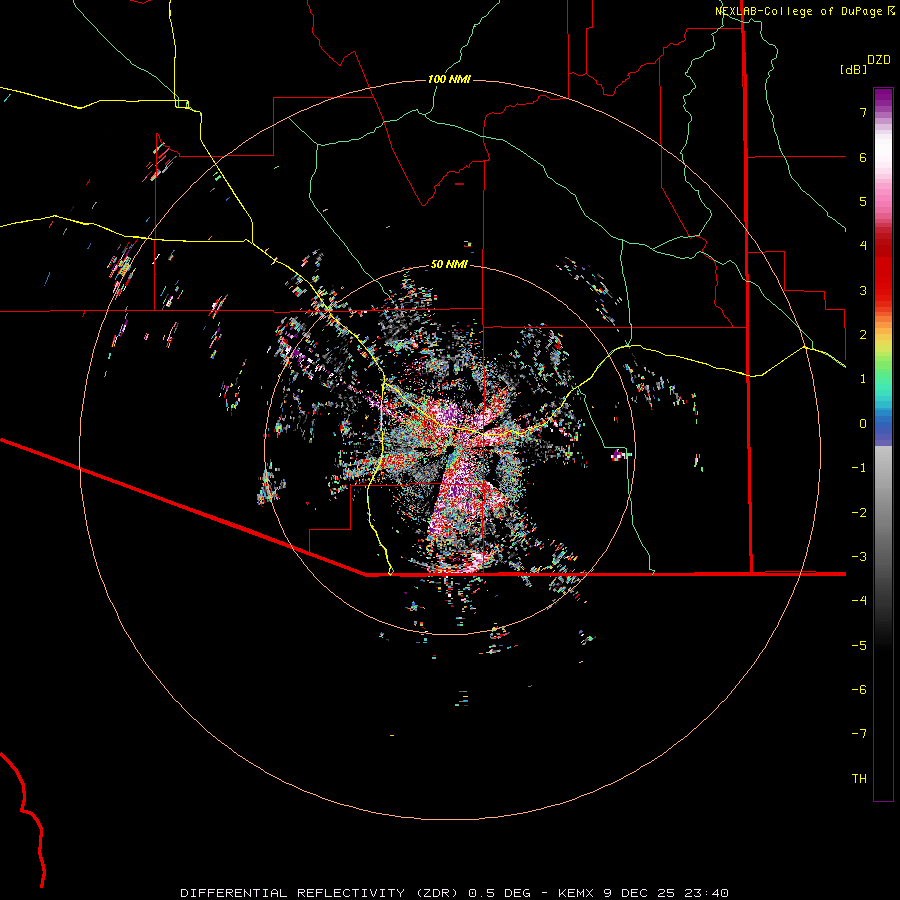Click the -4 dB scale label

[859, 601]
